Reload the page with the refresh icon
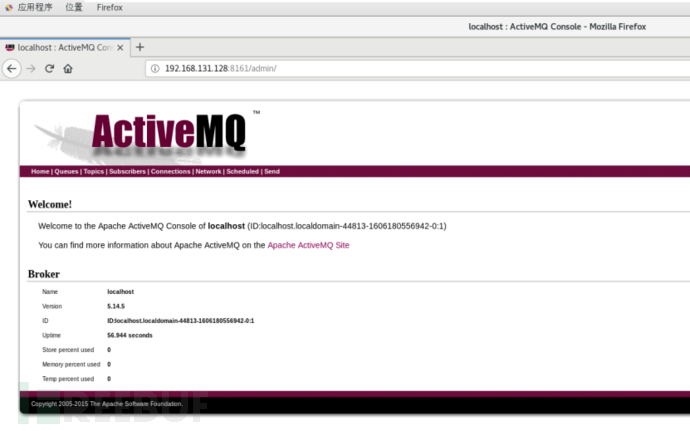This screenshot has height=431, width=690. [49, 69]
